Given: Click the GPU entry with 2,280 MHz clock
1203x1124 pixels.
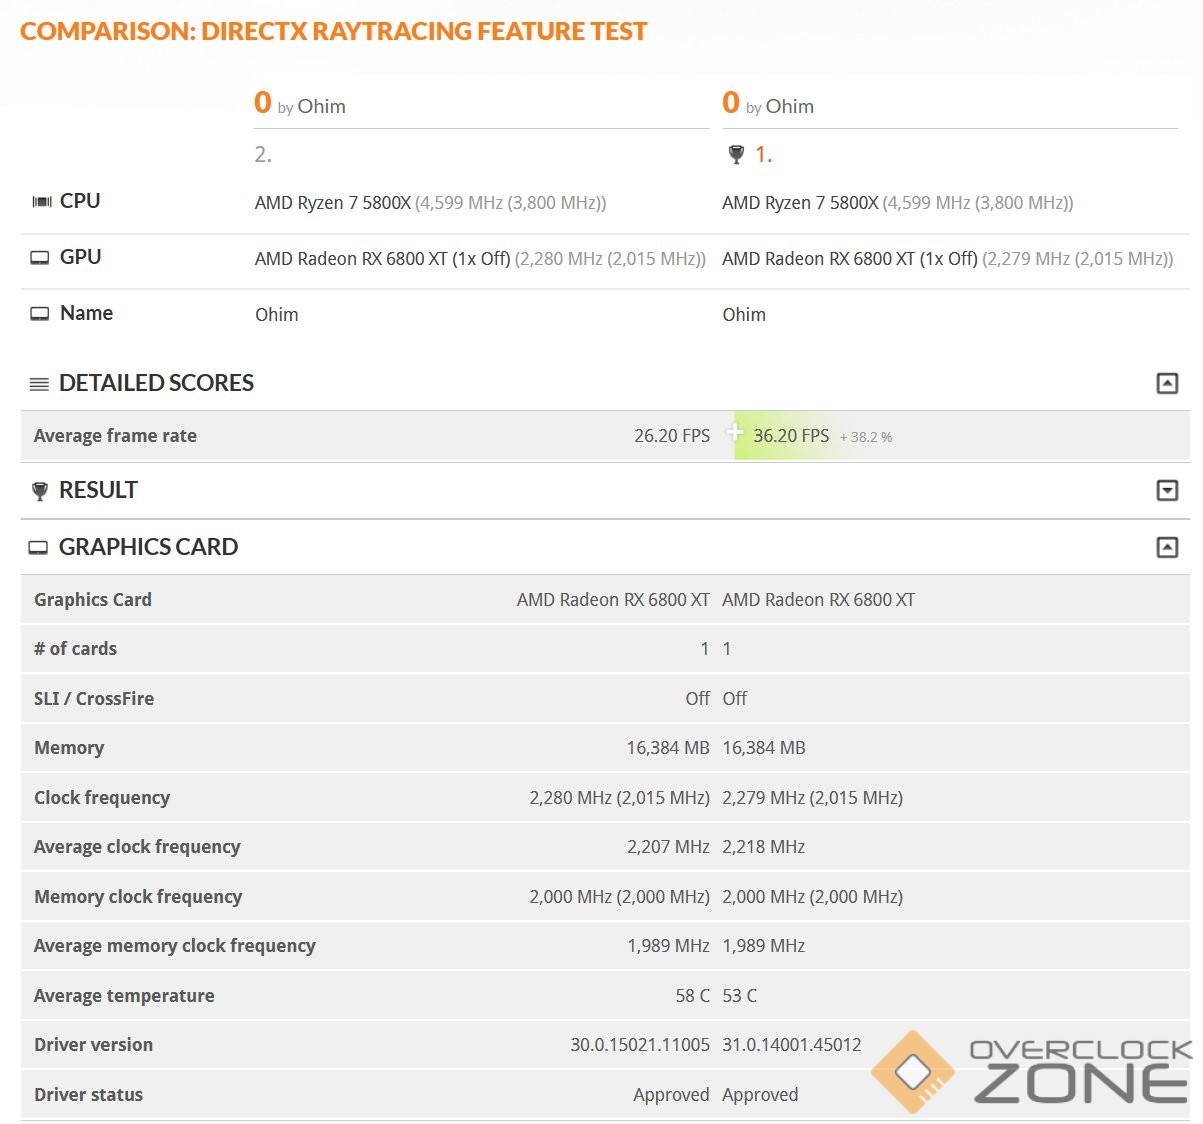Looking at the screenshot, I should [x=480, y=259].
